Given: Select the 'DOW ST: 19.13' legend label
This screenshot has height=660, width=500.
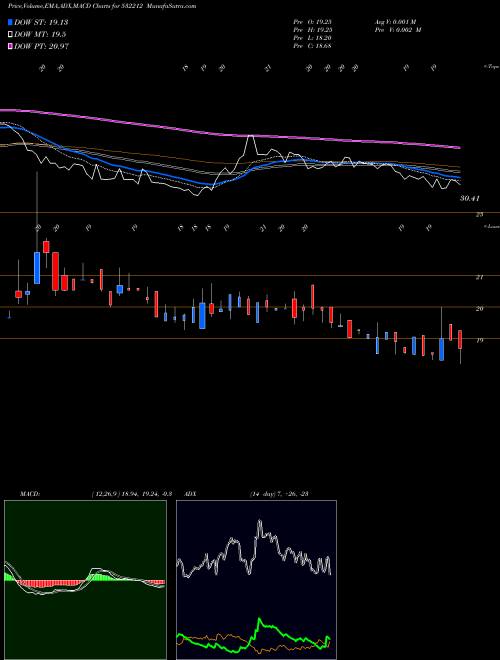Looking at the screenshot, I should tap(41, 22).
